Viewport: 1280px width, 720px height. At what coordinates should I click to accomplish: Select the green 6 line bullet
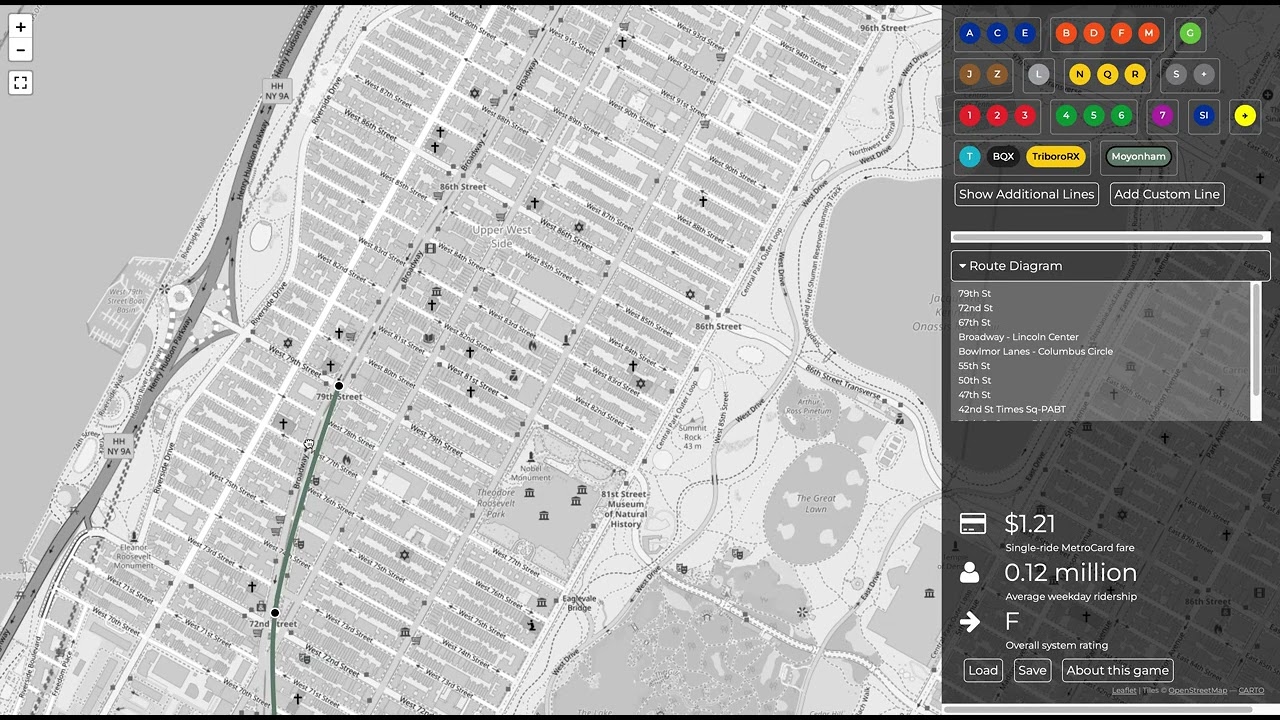[1121, 115]
